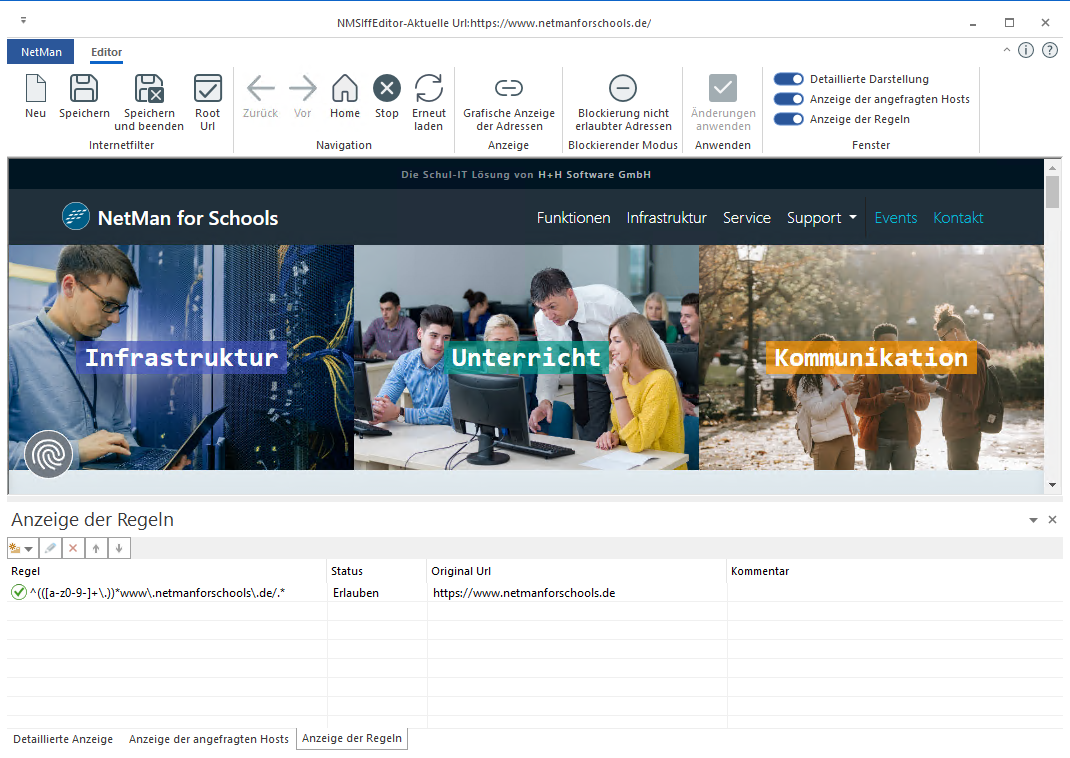The height and width of the screenshot is (758, 1070).
Task: Open Anzeige der Regeln panel options arrow
Action: 1033,521
